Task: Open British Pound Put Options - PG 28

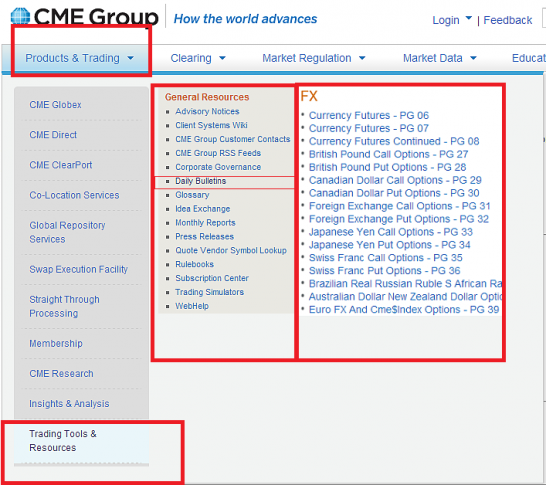Action: tap(387, 167)
